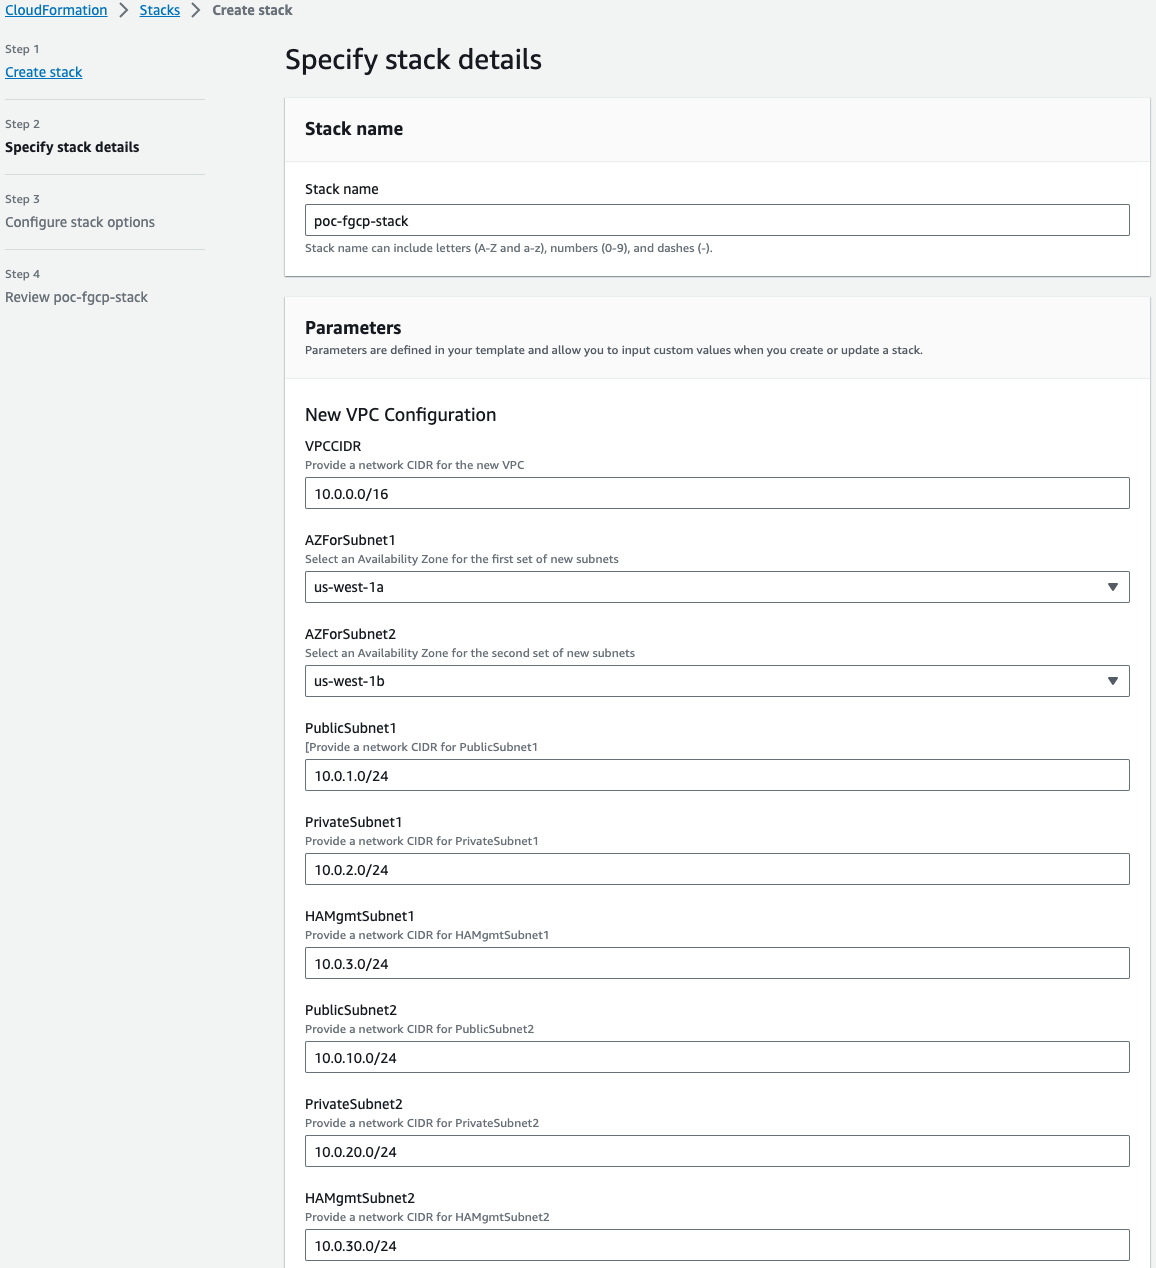
Task: Select Configure stack options step
Action: (80, 222)
